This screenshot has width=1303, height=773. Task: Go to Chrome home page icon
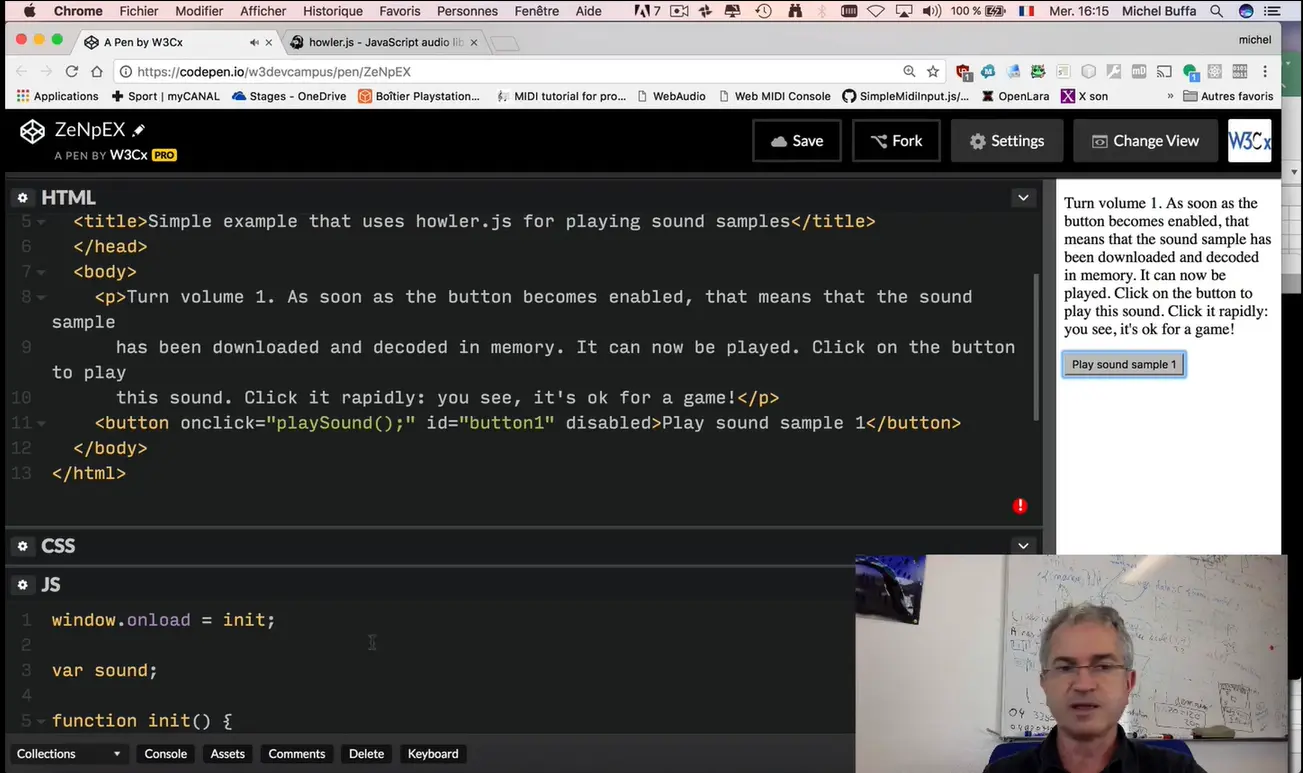[x=97, y=71]
